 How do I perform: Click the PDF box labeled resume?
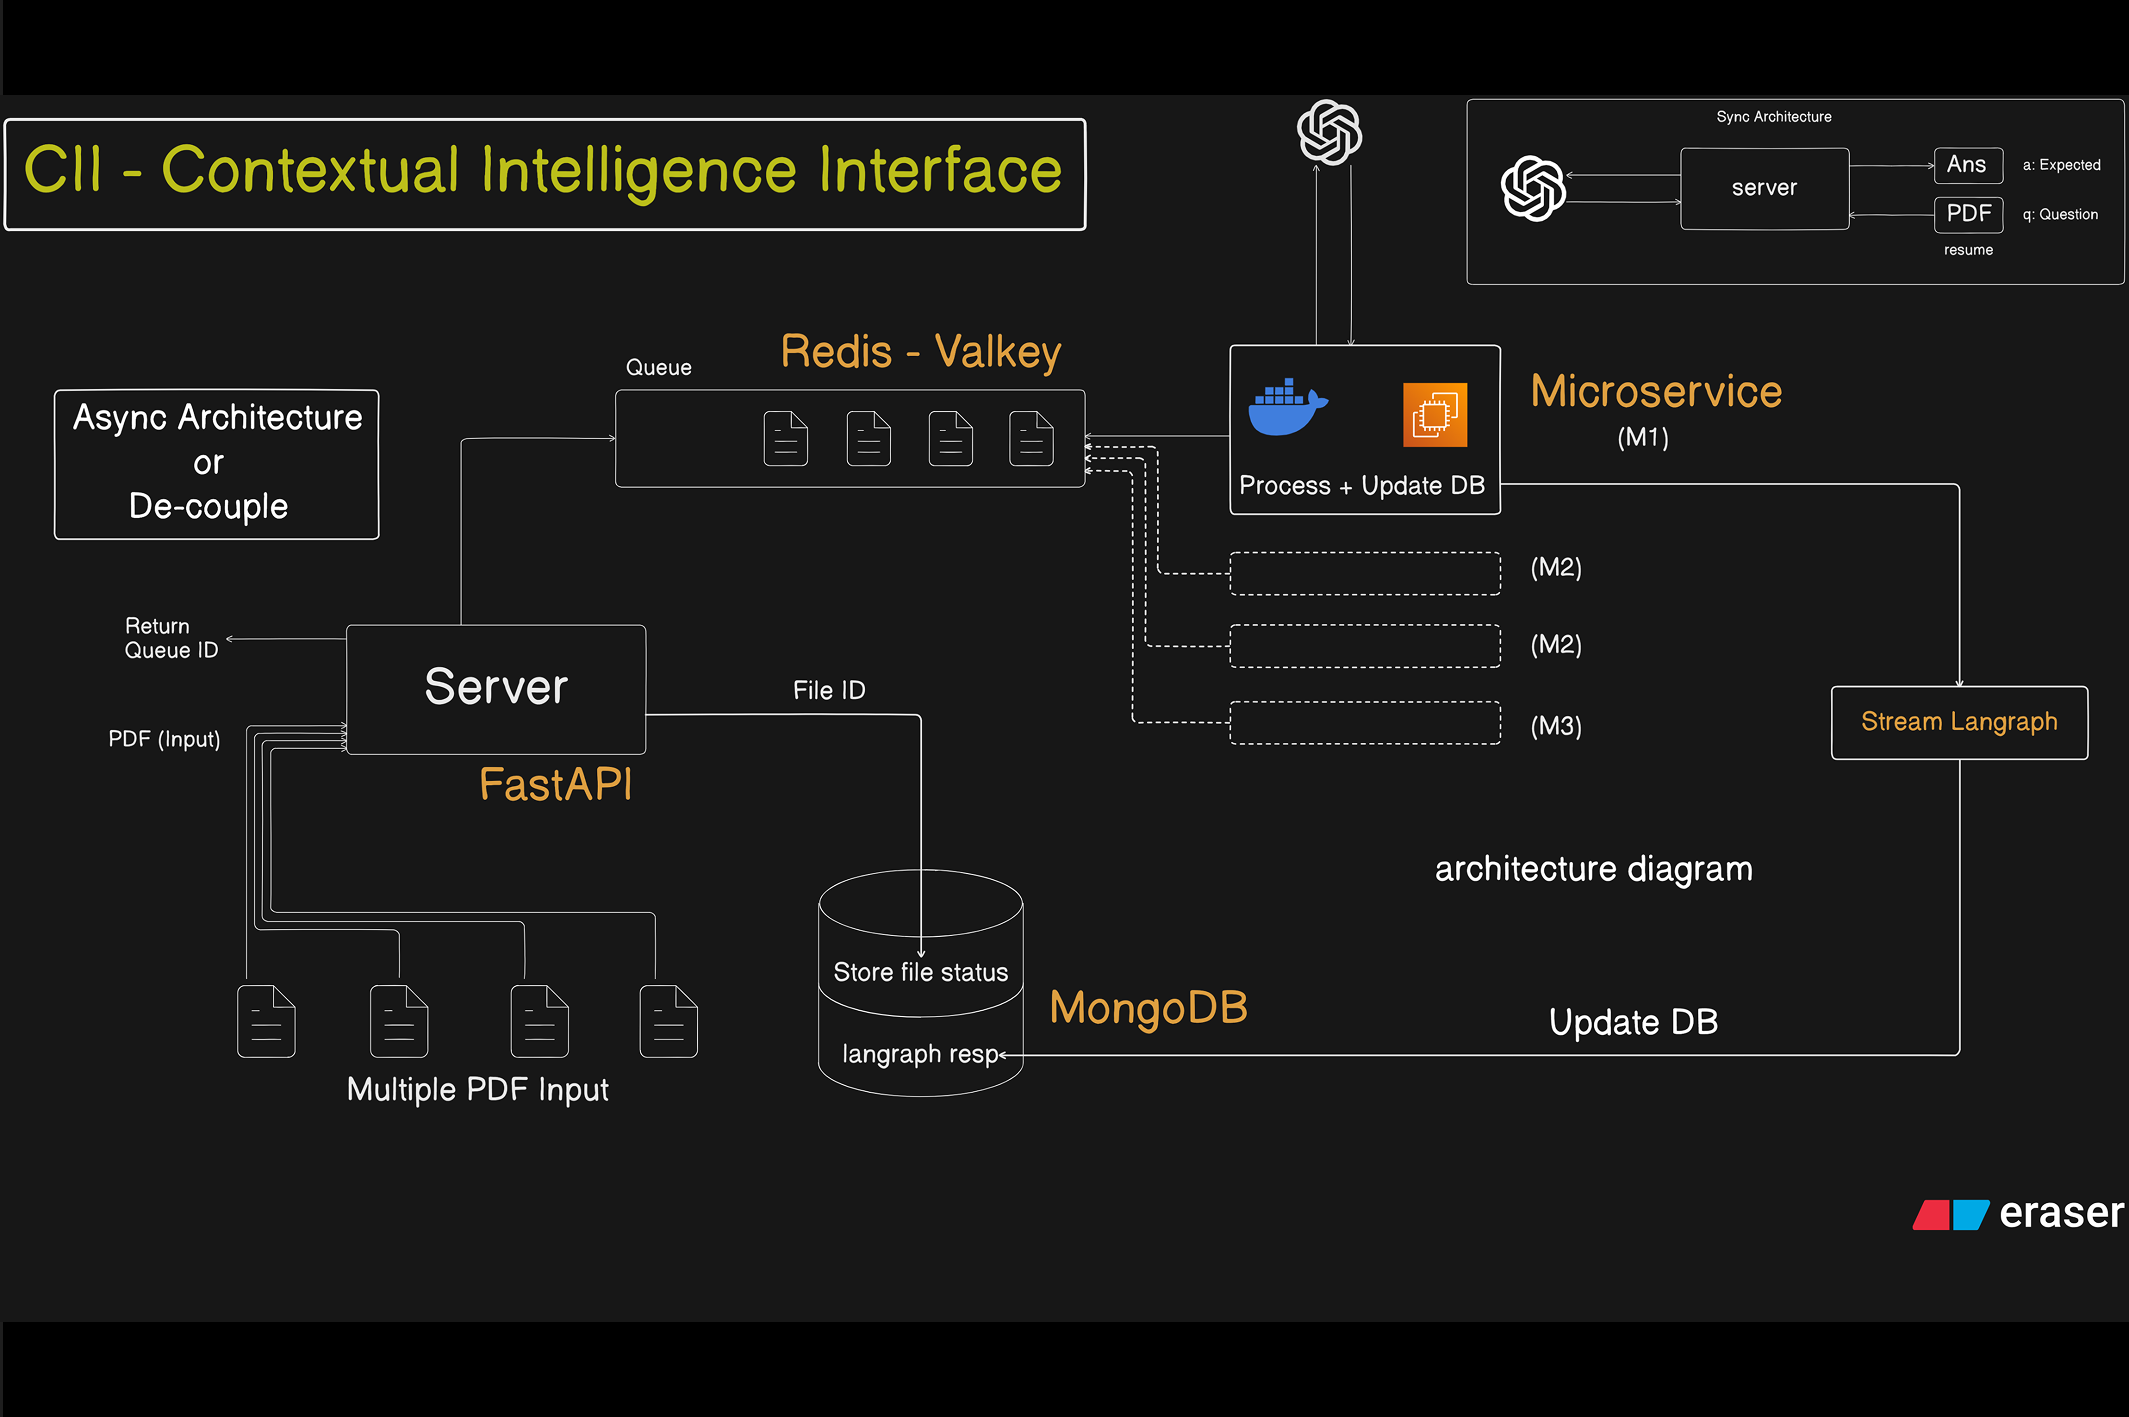[1968, 214]
